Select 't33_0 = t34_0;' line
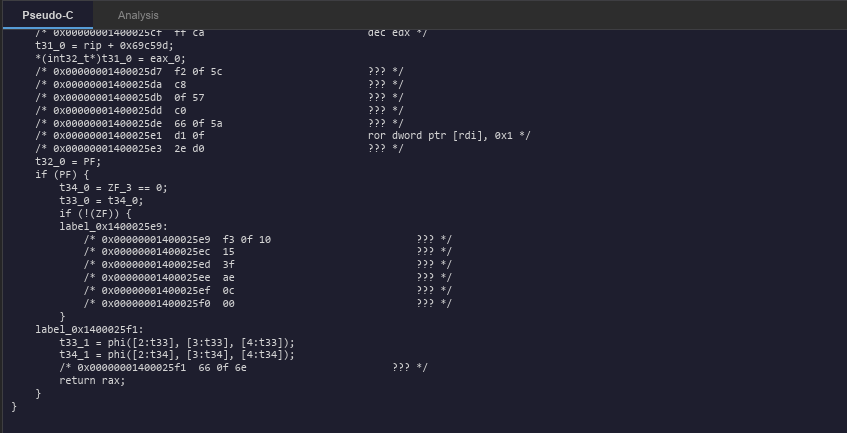The image size is (847, 433). (x=102, y=200)
